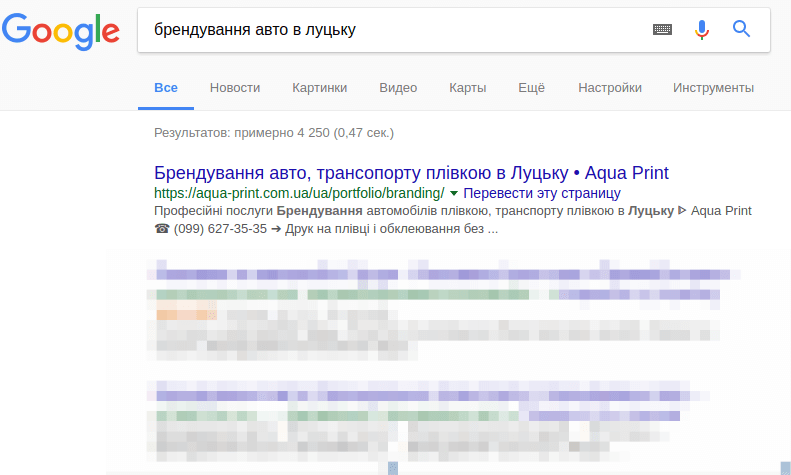This screenshot has height=475, width=791.
Task: Switch to the Новости tab
Action: 235,88
